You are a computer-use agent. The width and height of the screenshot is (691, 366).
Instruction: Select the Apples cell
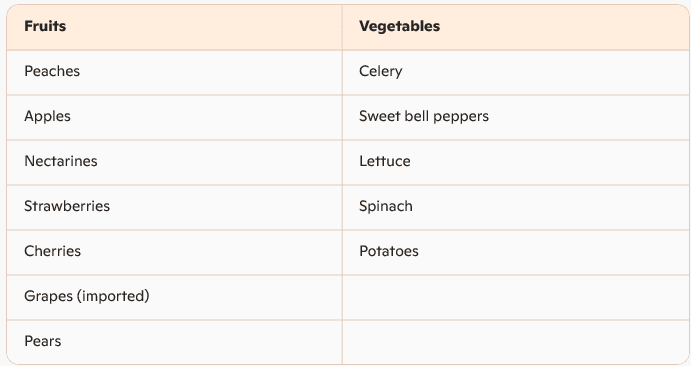(174, 117)
